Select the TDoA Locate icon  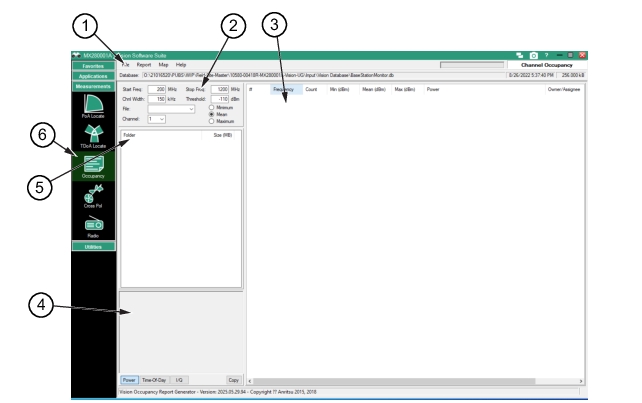point(91,132)
